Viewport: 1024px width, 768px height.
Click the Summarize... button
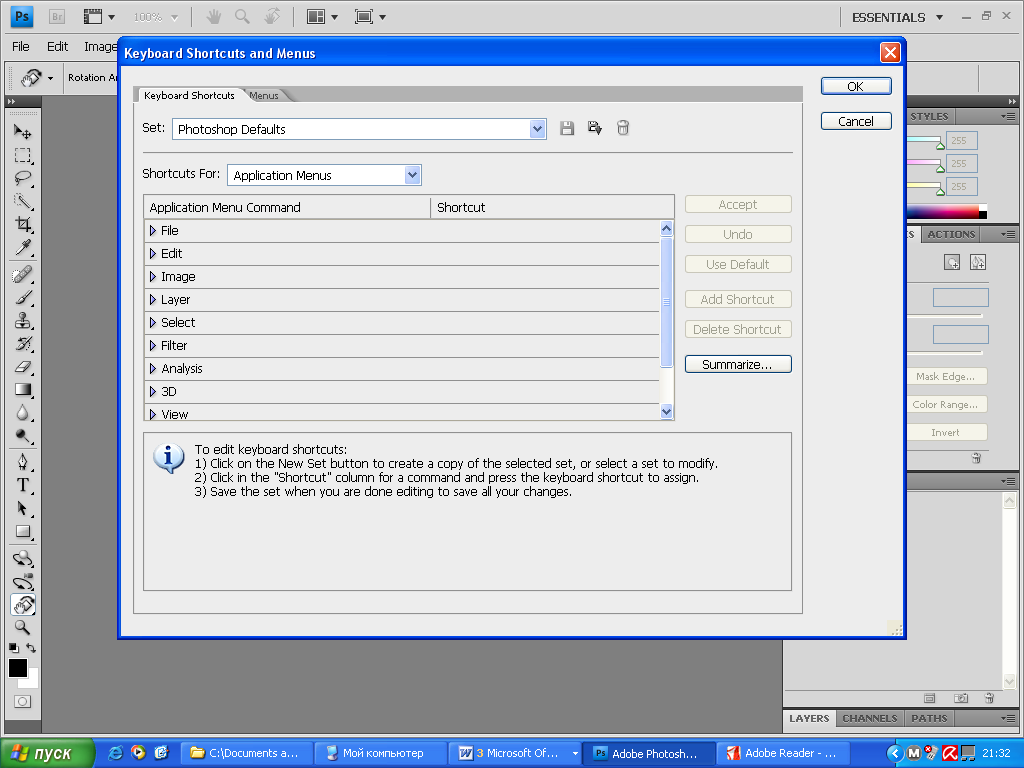point(738,364)
